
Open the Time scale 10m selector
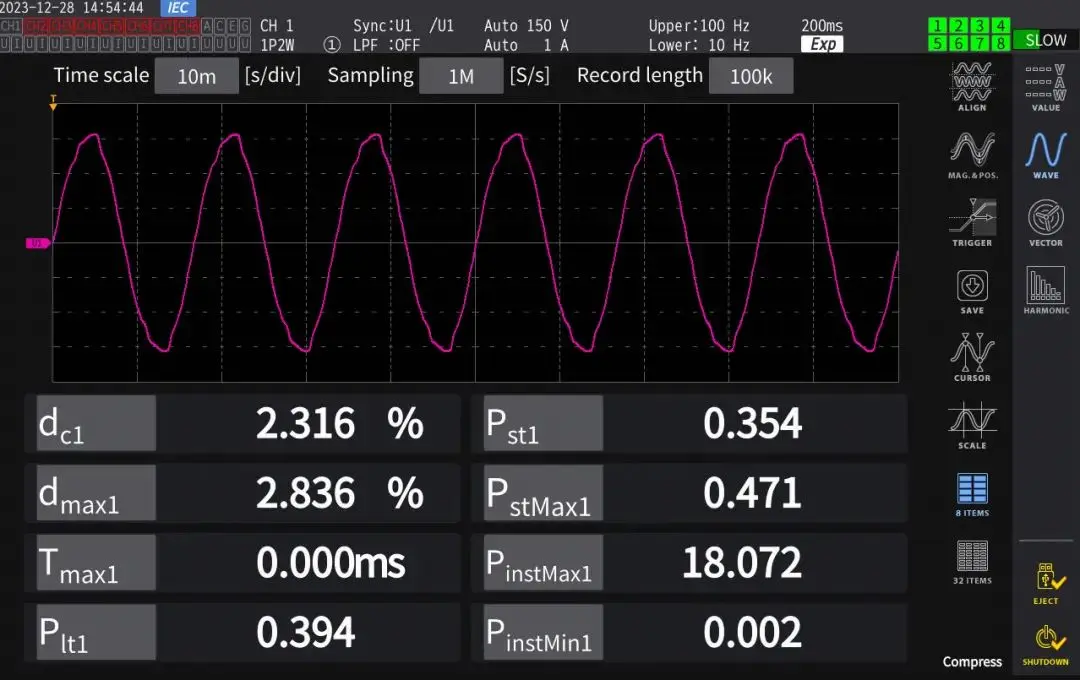coord(197,76)
